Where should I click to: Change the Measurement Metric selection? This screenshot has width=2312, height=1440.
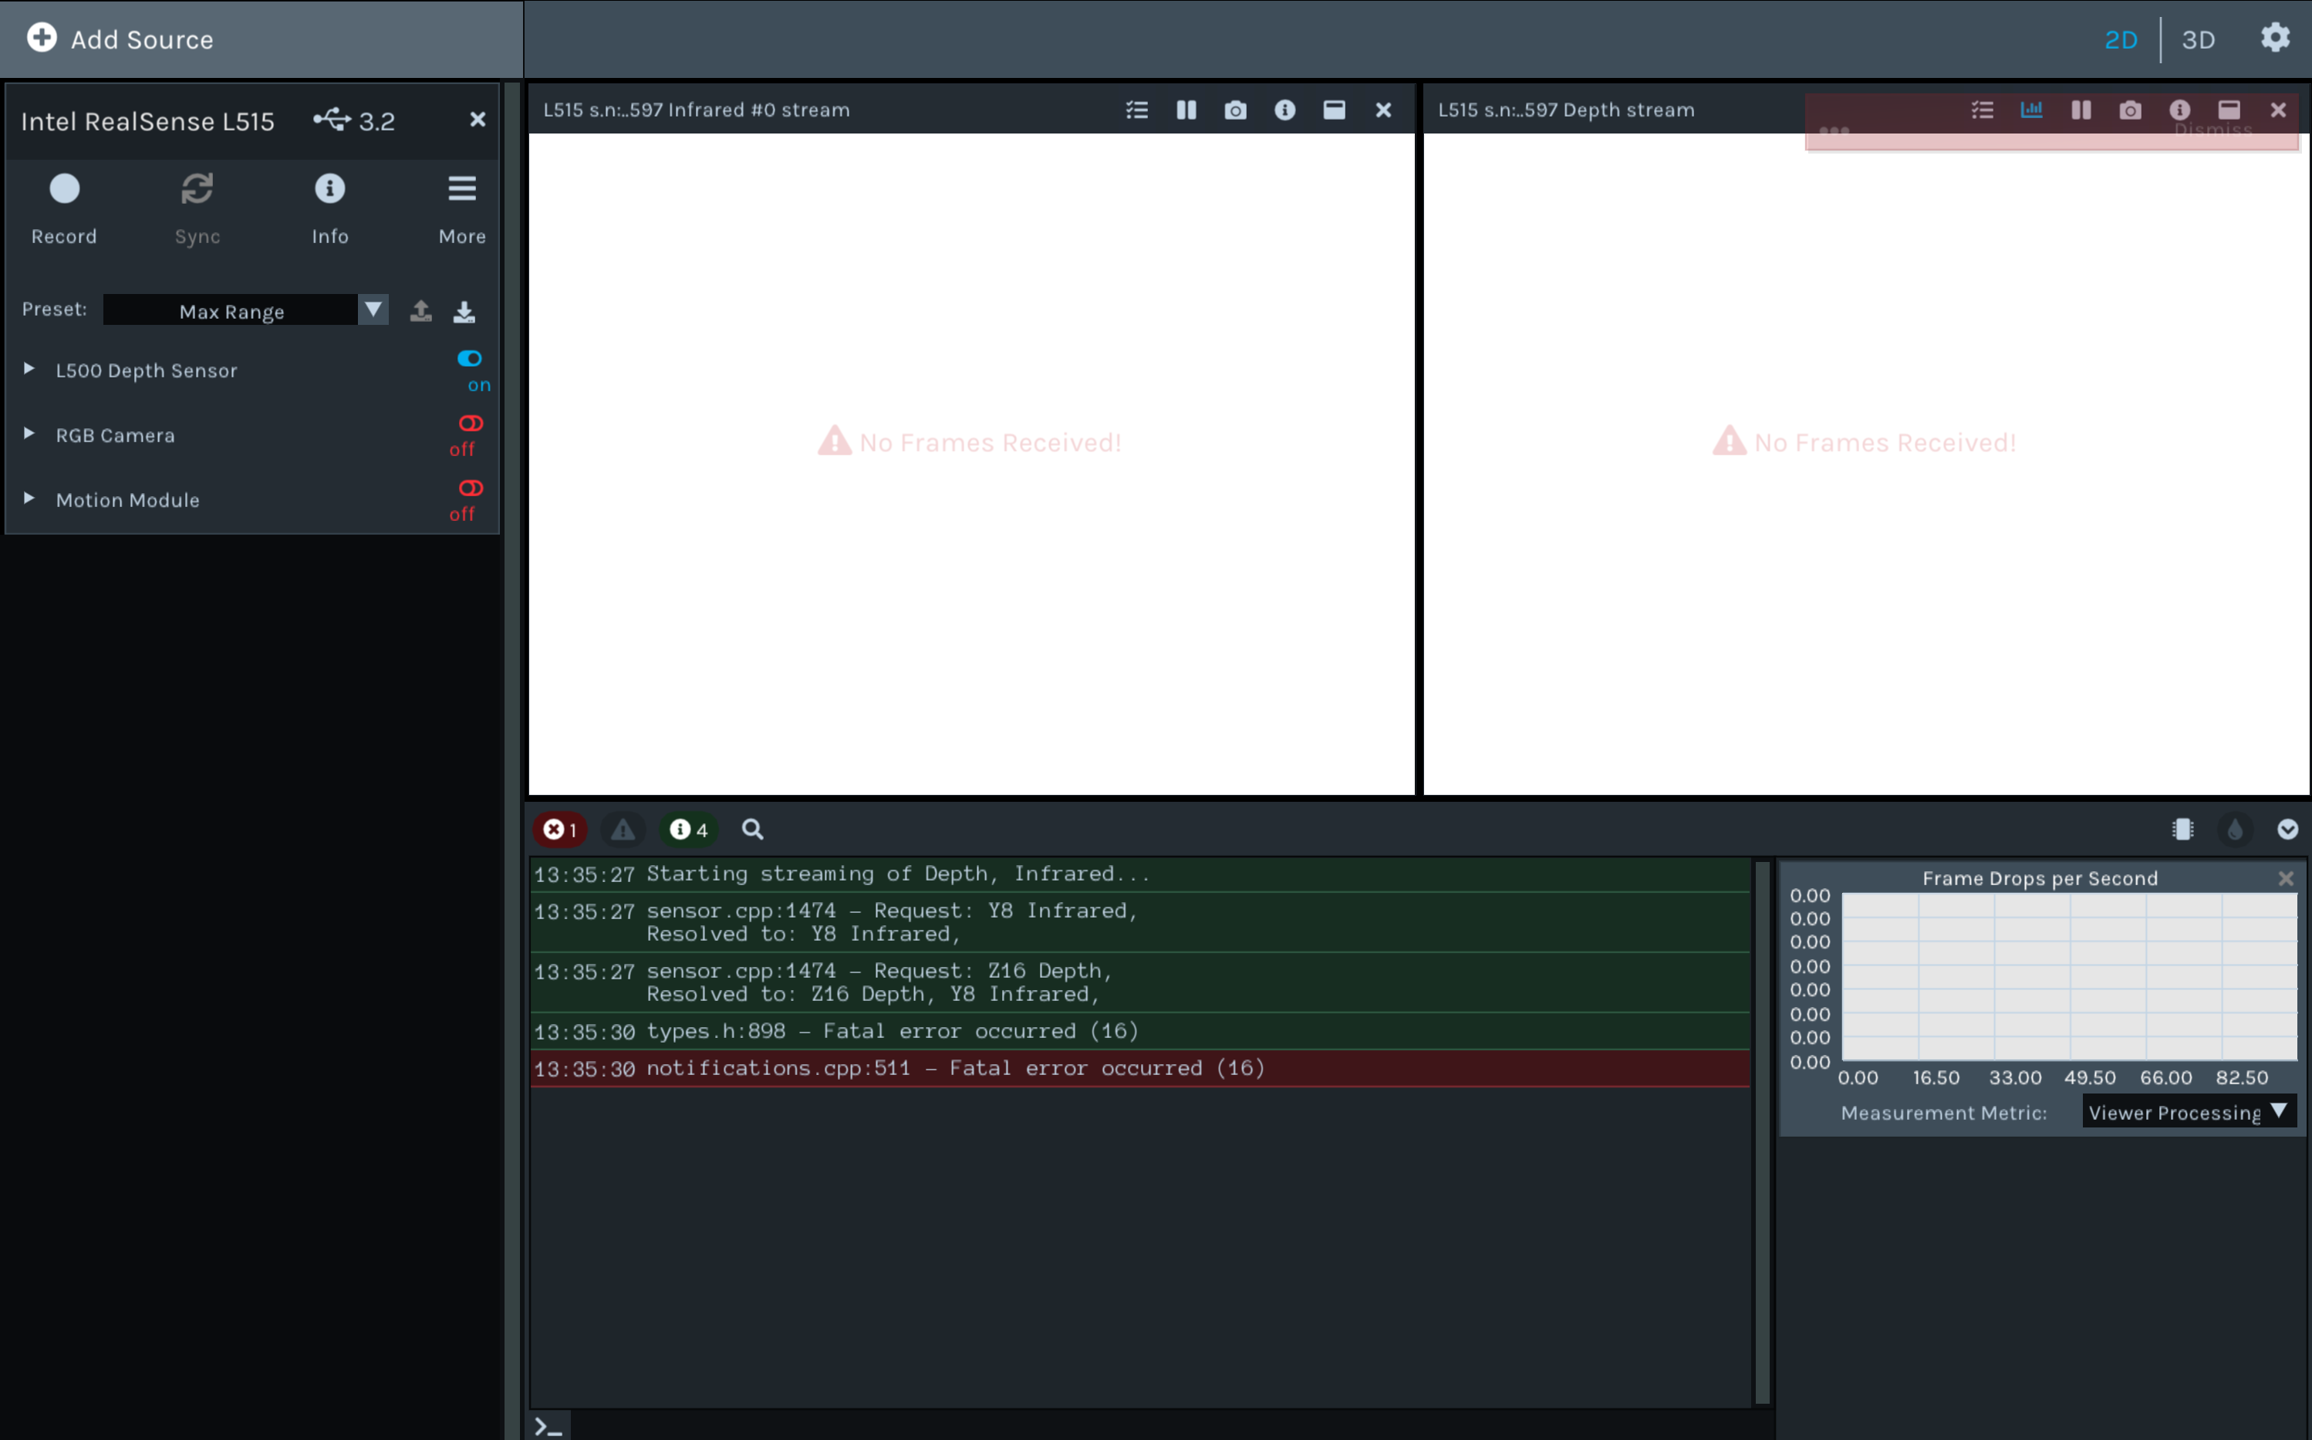pyautogui.click(x=2188, y=1111)
